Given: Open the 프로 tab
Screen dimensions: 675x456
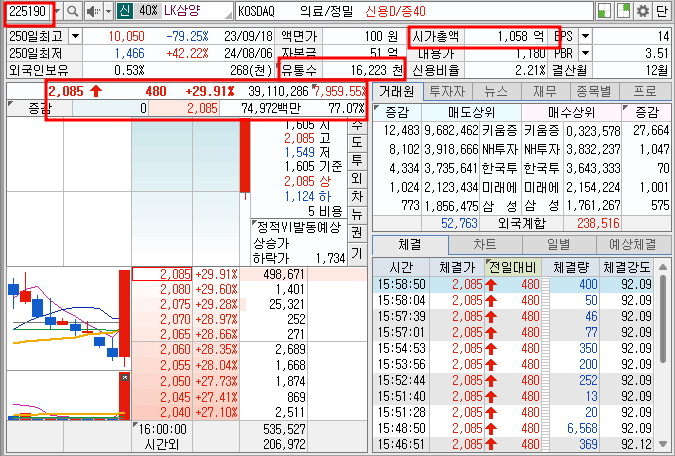Looking at the screenshot, I should click(x=644, y=92).
